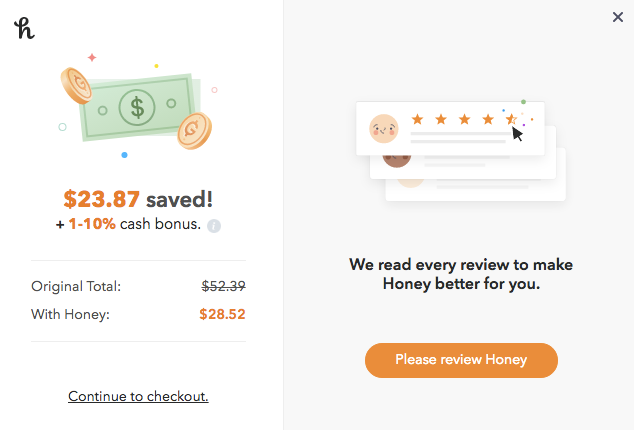Click the crossed-out $52.39 original price
634x430 pixels.
[223, 286]
